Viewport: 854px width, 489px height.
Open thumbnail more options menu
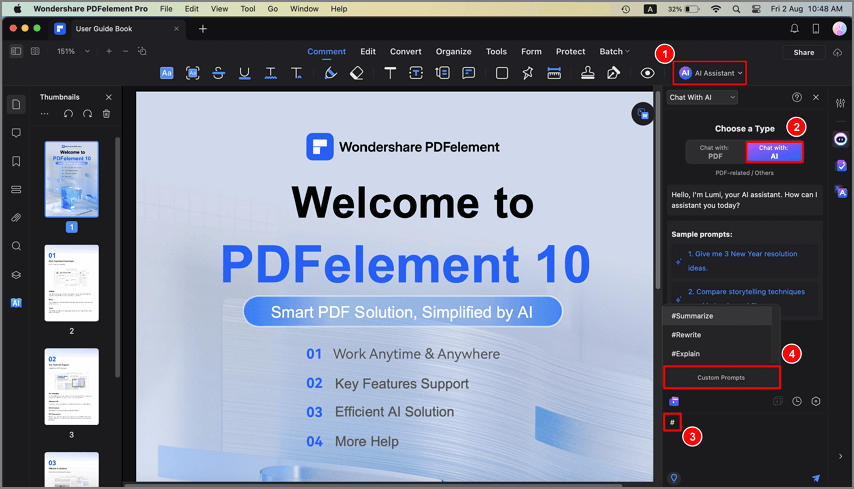click(x=45, y=114)
